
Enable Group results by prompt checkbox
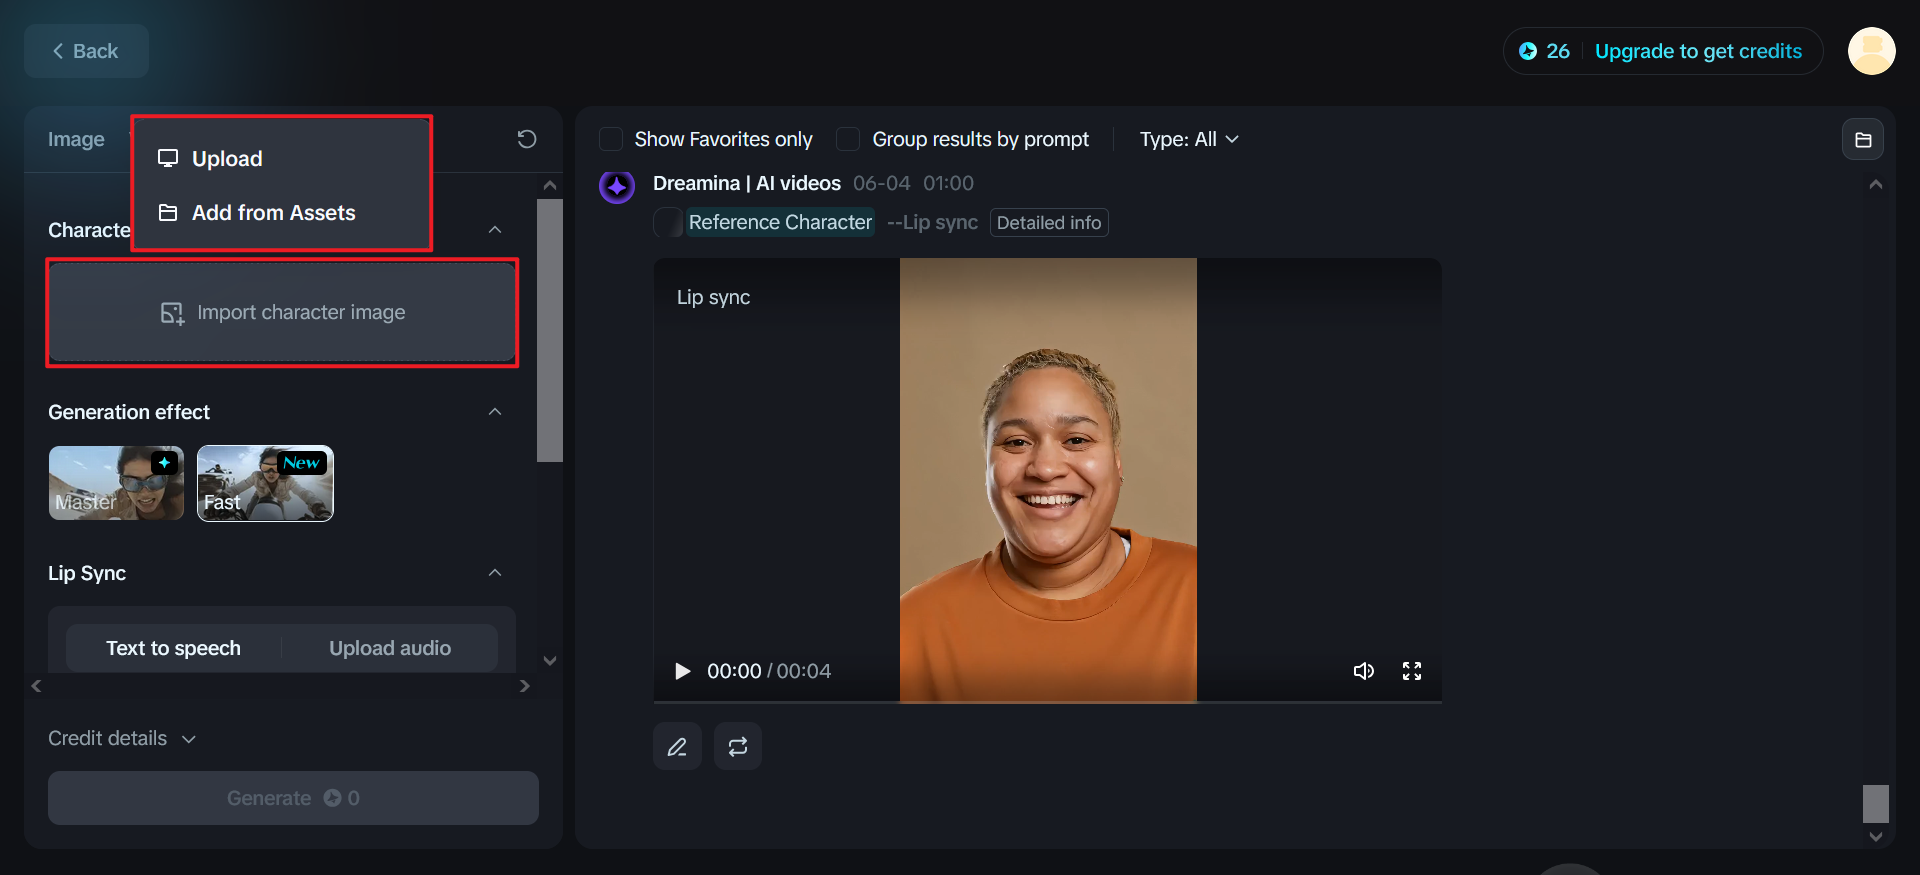(x=848, y=139)
